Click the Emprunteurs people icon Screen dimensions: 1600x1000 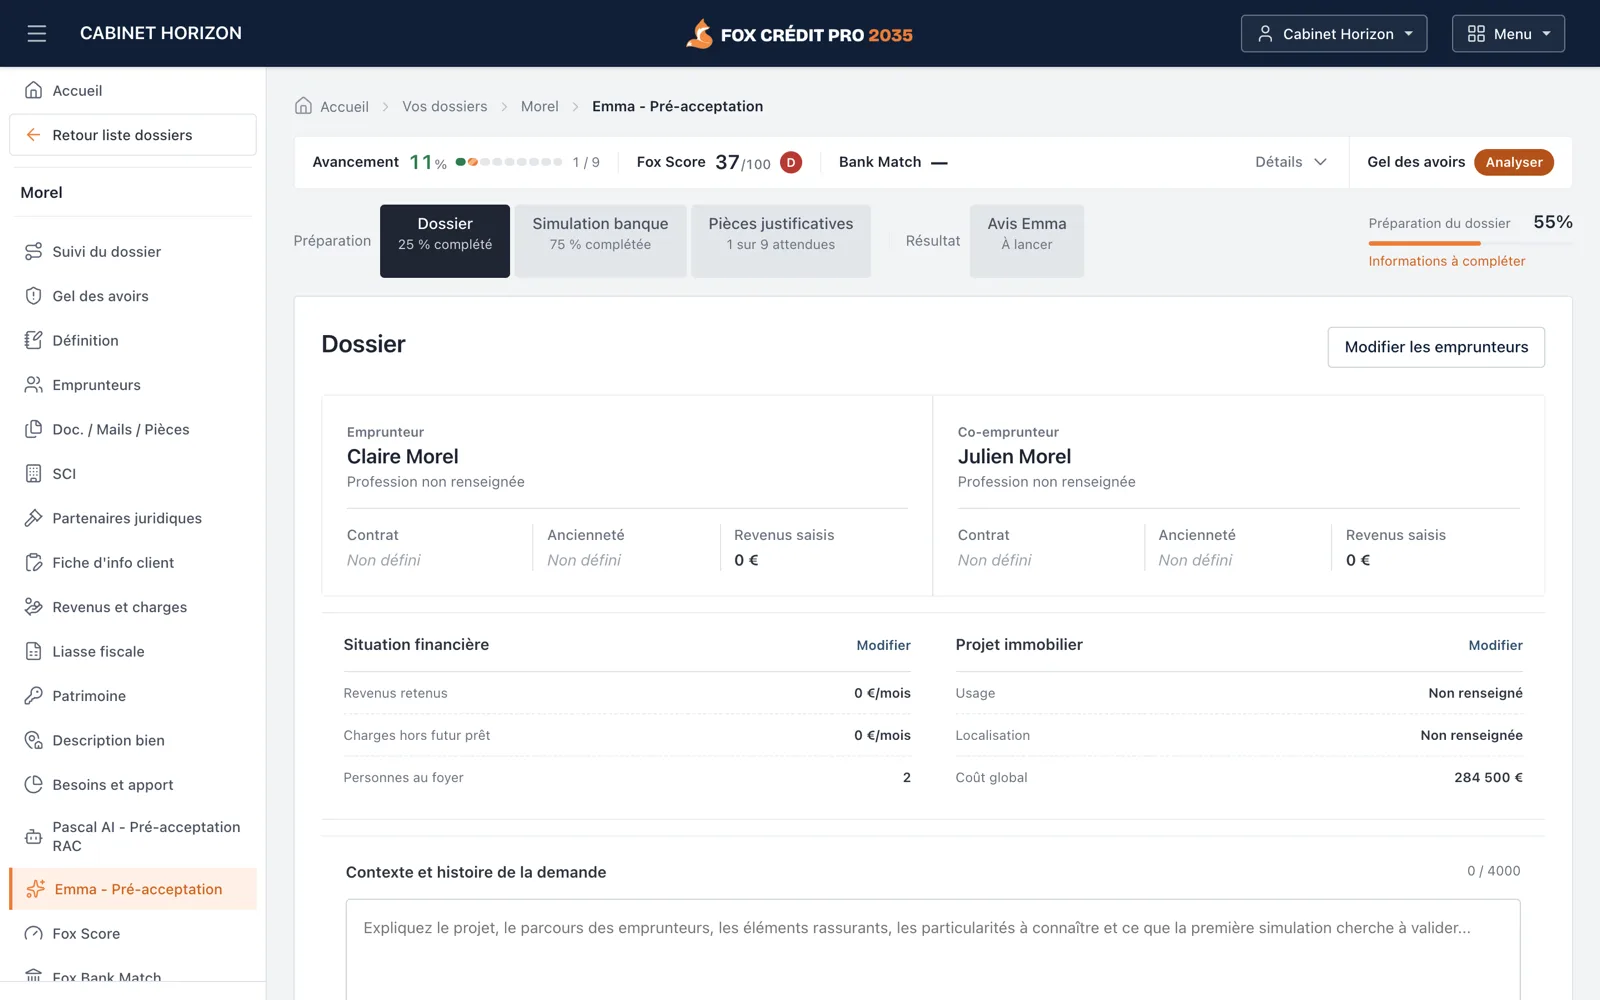33,385
